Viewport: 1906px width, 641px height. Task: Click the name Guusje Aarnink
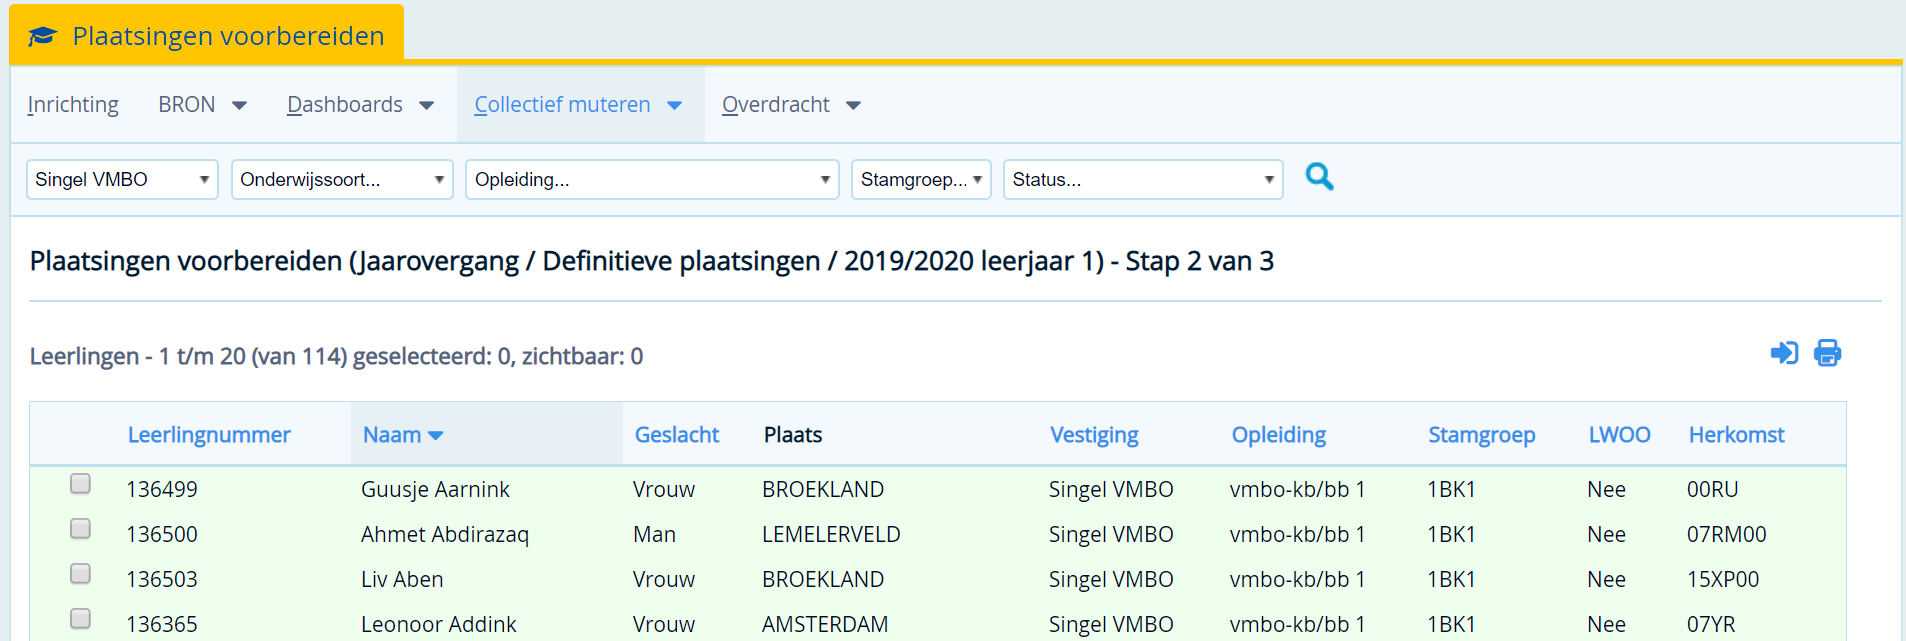click(x=435, y=490)
